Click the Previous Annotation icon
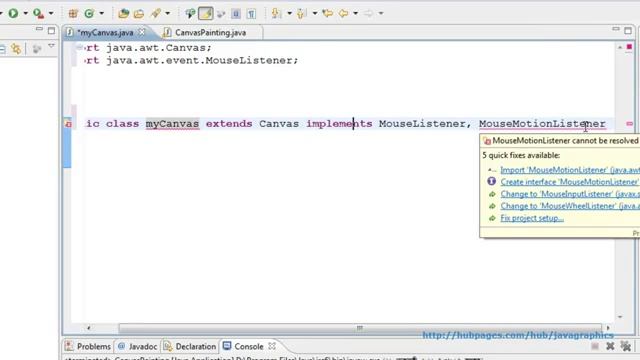Viewport: 640px width, 360px height. [x=302, y=13]
